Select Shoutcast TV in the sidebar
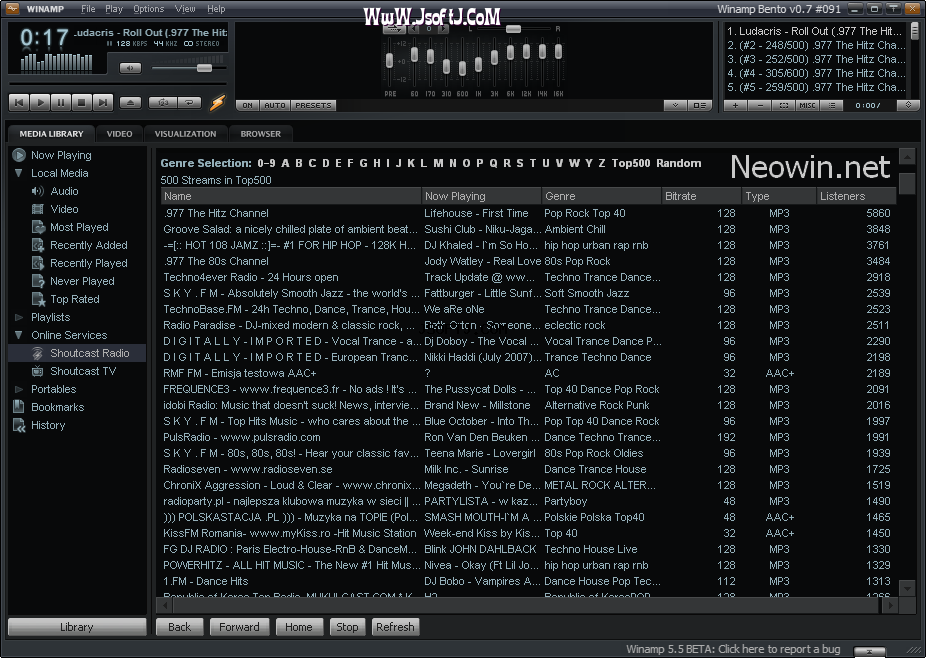Image resolution: width=926 pixels, height=658 pixels. [83, 371]
